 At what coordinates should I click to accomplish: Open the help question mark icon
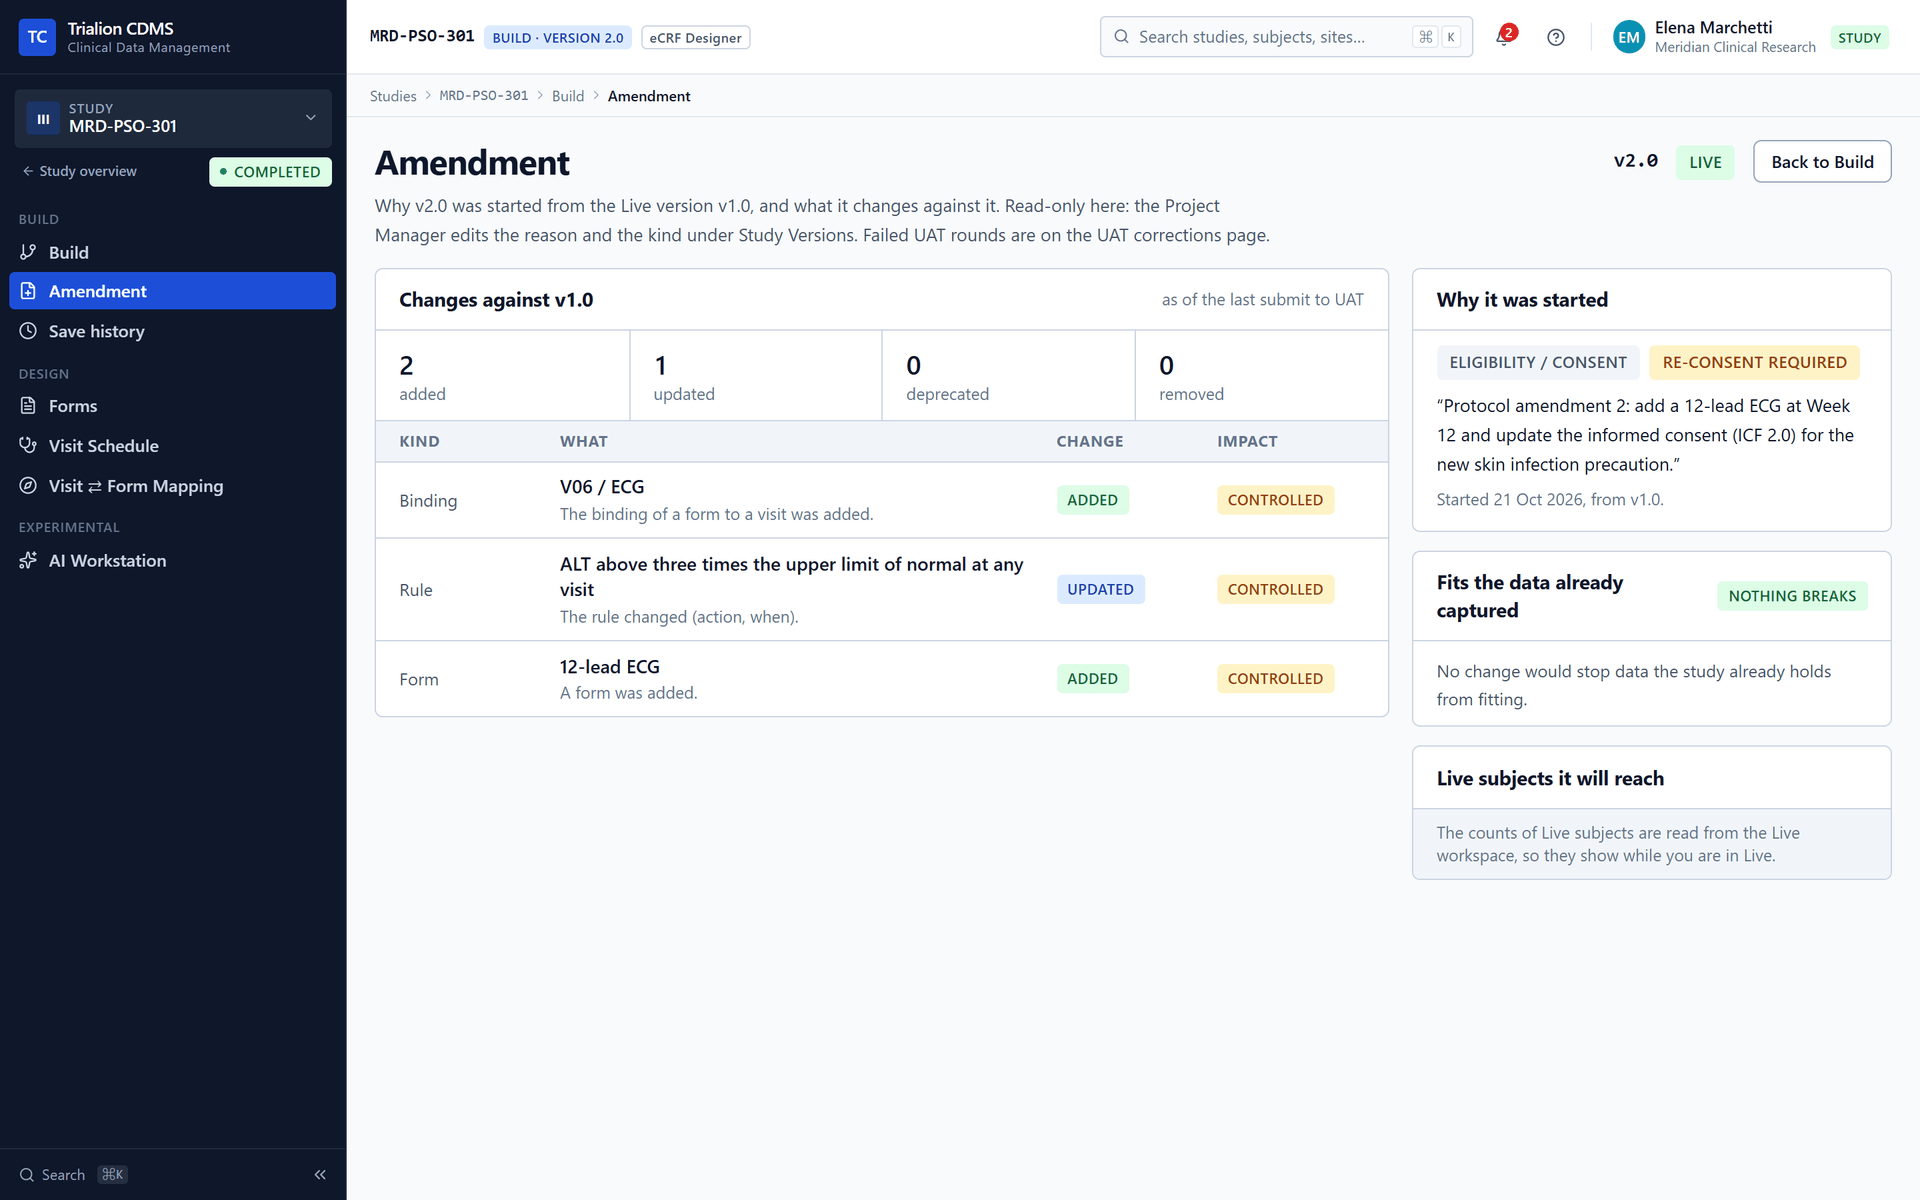(1555, 37)
